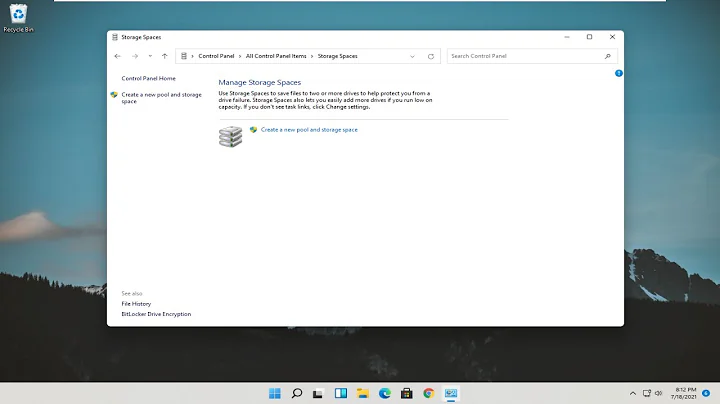The image size is (720, 404).
Task: Open the Widgets panel from taskbar
Action: tap(341, 393)
